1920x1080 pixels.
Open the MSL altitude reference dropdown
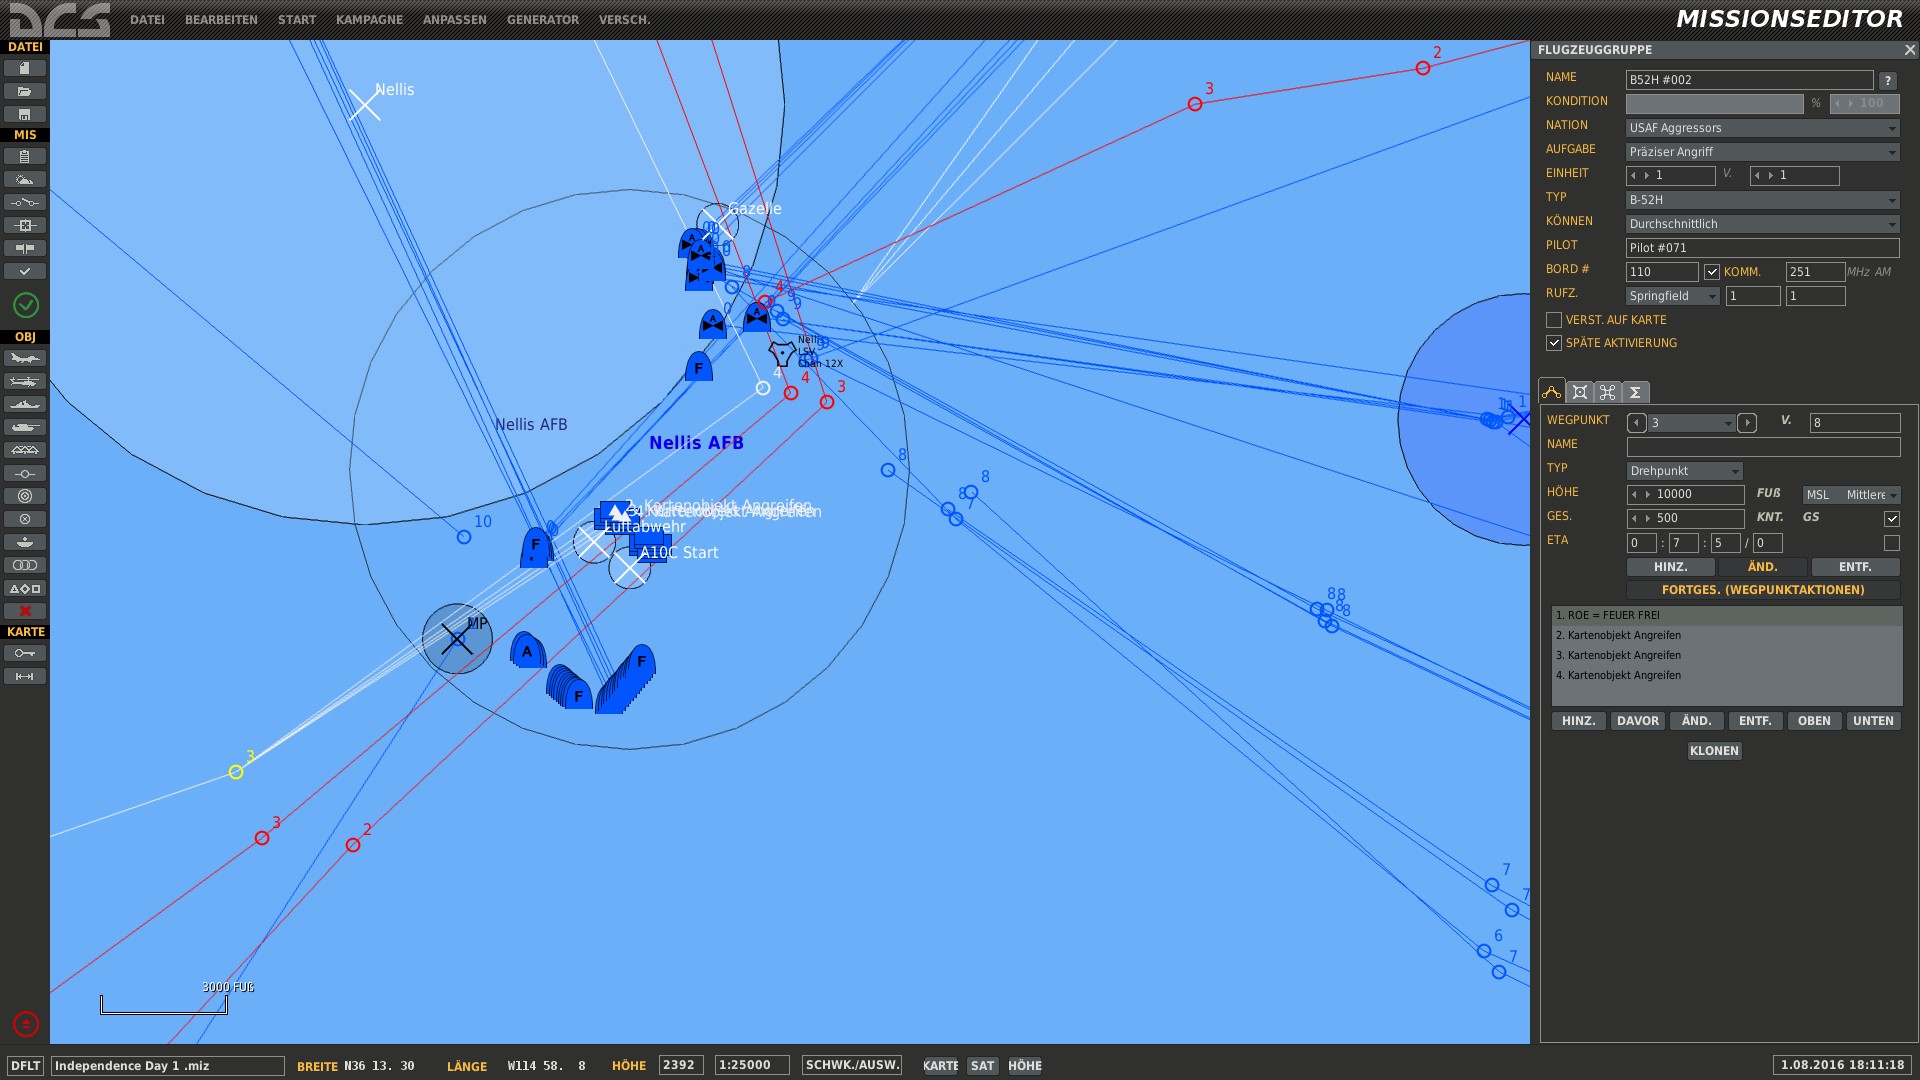point(1852,495)
